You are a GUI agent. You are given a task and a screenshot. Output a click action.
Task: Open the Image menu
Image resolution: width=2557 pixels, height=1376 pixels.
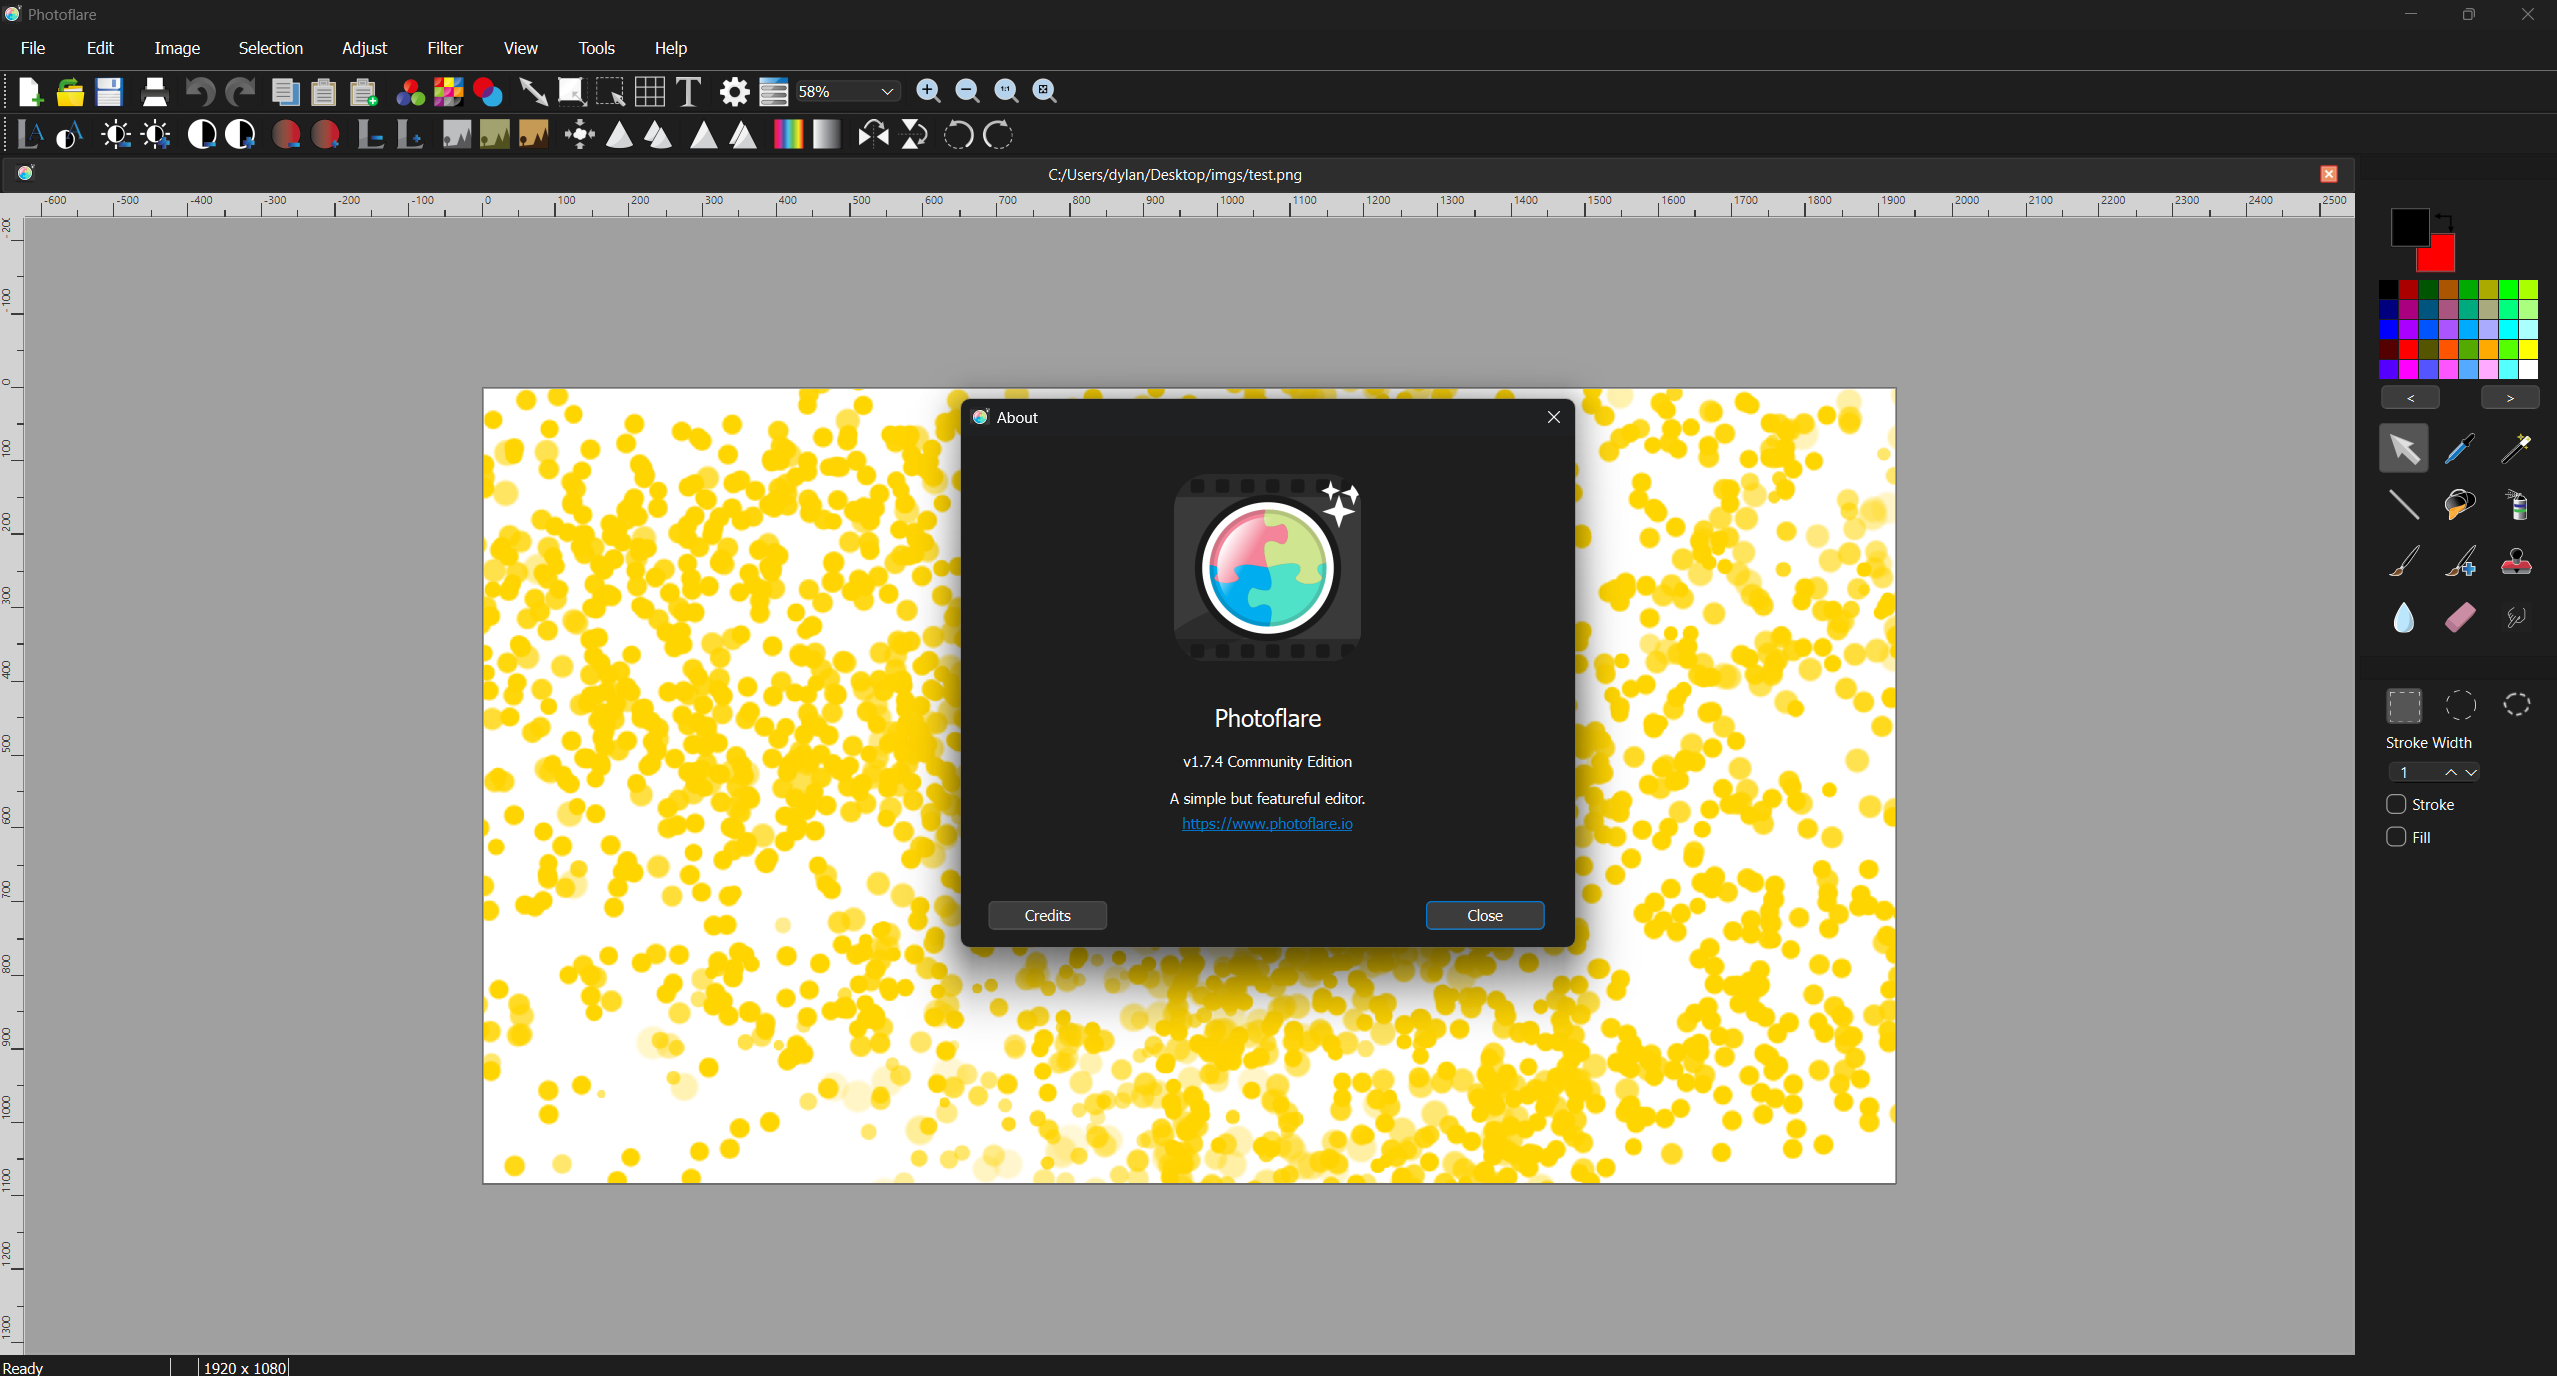click(177, 48)
